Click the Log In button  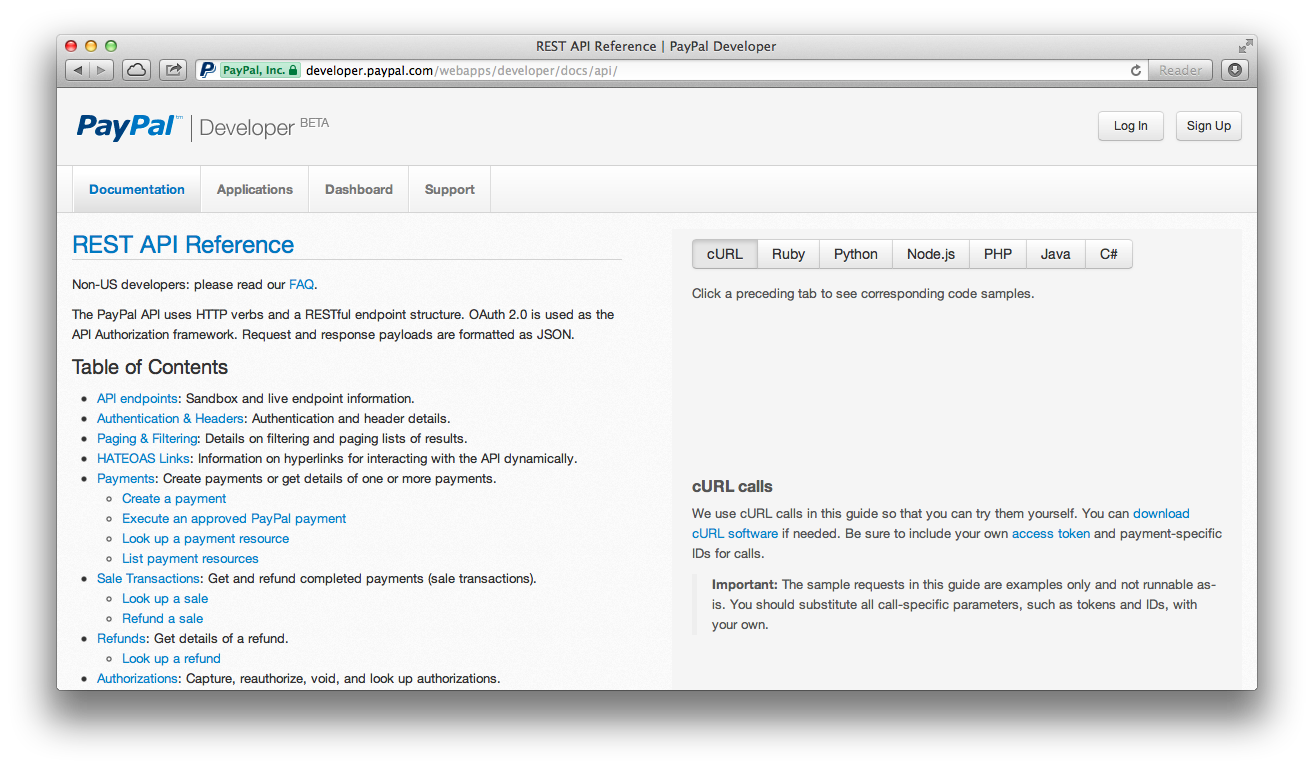pyautogui.click(x=1130, y=126)
